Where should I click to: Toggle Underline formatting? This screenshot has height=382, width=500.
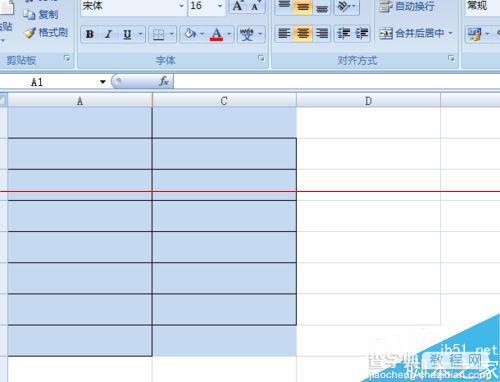click(127, 34)
